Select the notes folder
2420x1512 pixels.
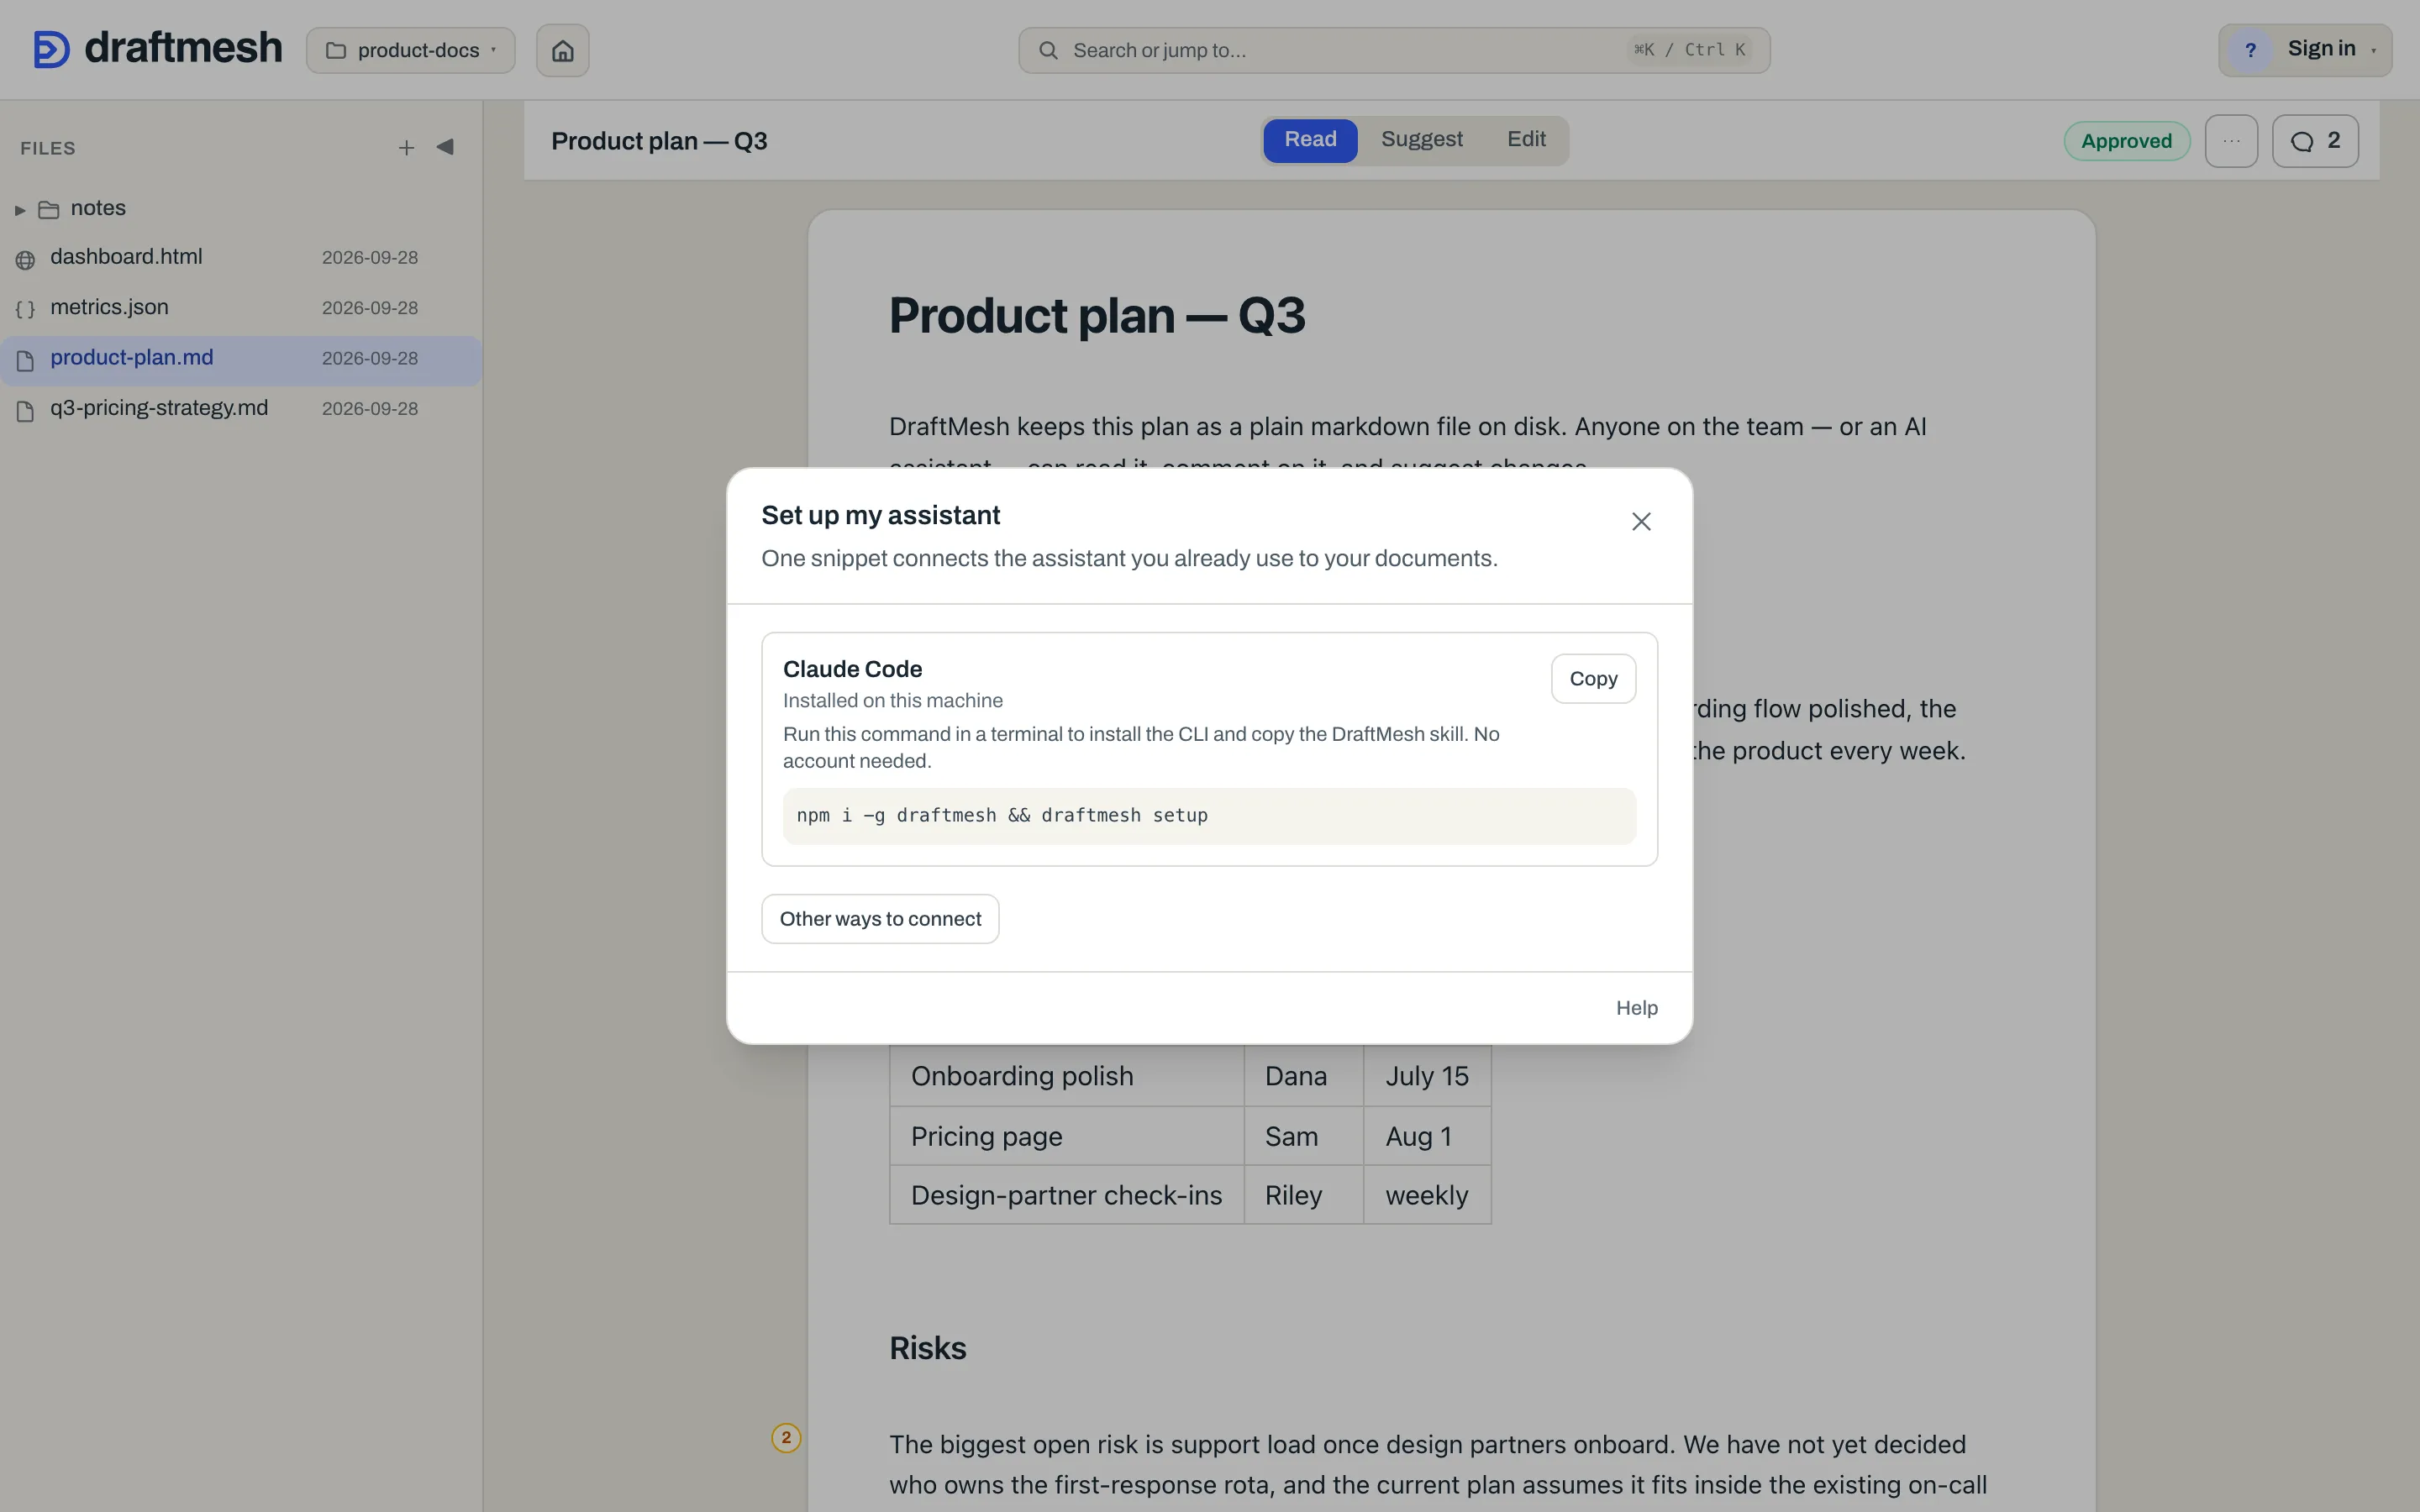coord(240,209)
